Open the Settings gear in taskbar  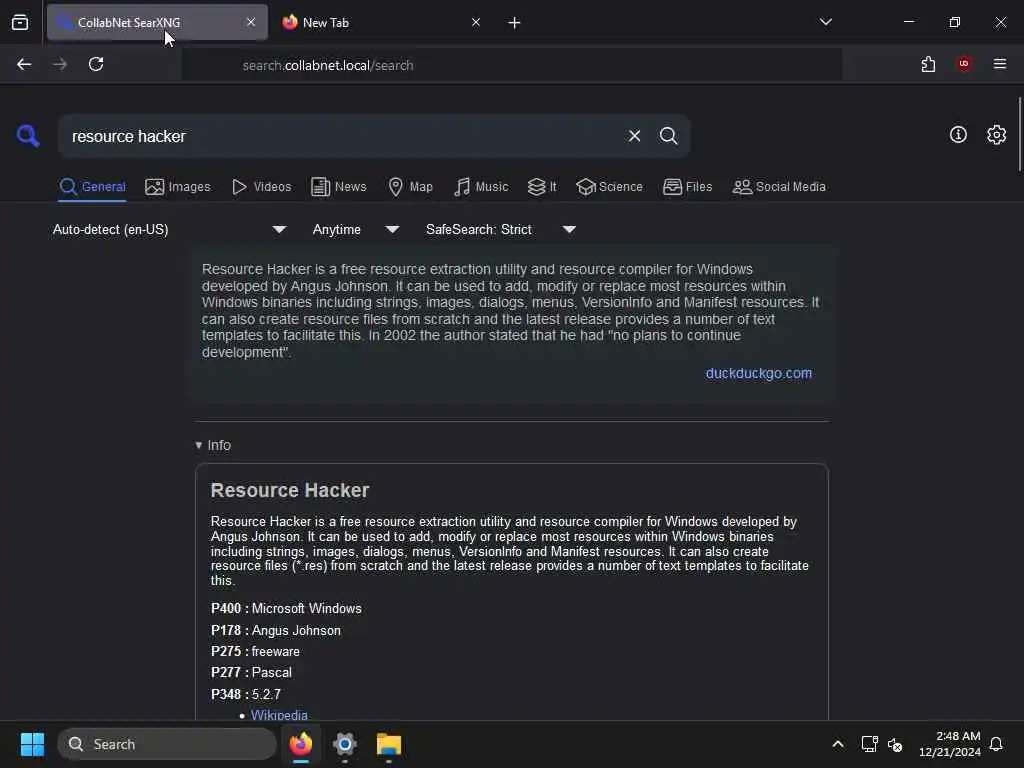(345, 744)
